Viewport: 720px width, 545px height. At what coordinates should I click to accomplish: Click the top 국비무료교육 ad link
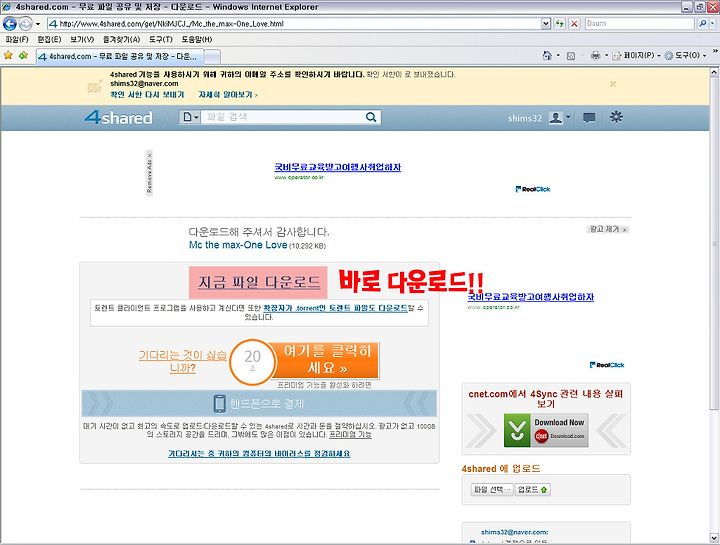click(x=338, y=167)
